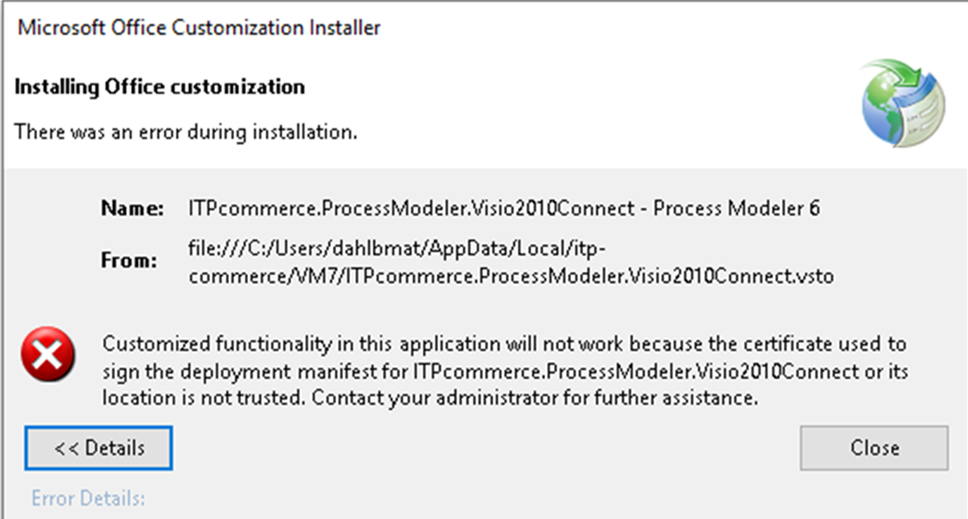The image size is (968, 519).
Task: Select the Installing Office customization heading
Action: (x=159, y=87)
